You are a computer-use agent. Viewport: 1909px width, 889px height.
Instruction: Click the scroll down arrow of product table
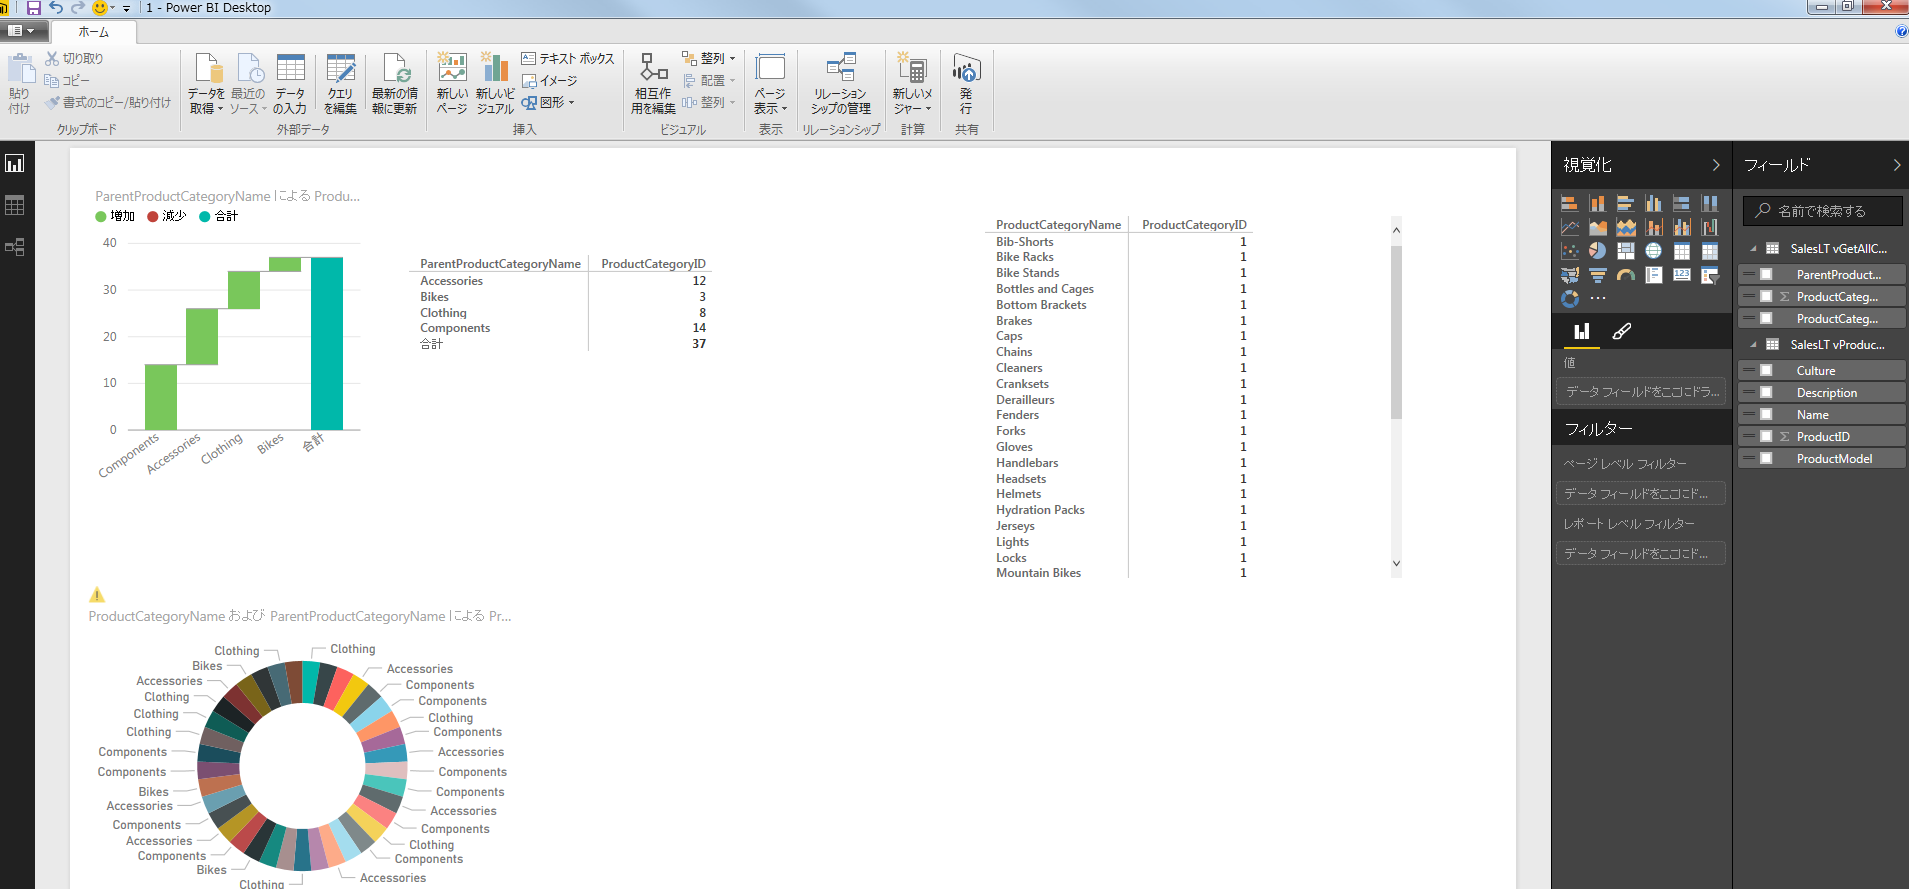pyautogui.click(x=1396, y=564)
